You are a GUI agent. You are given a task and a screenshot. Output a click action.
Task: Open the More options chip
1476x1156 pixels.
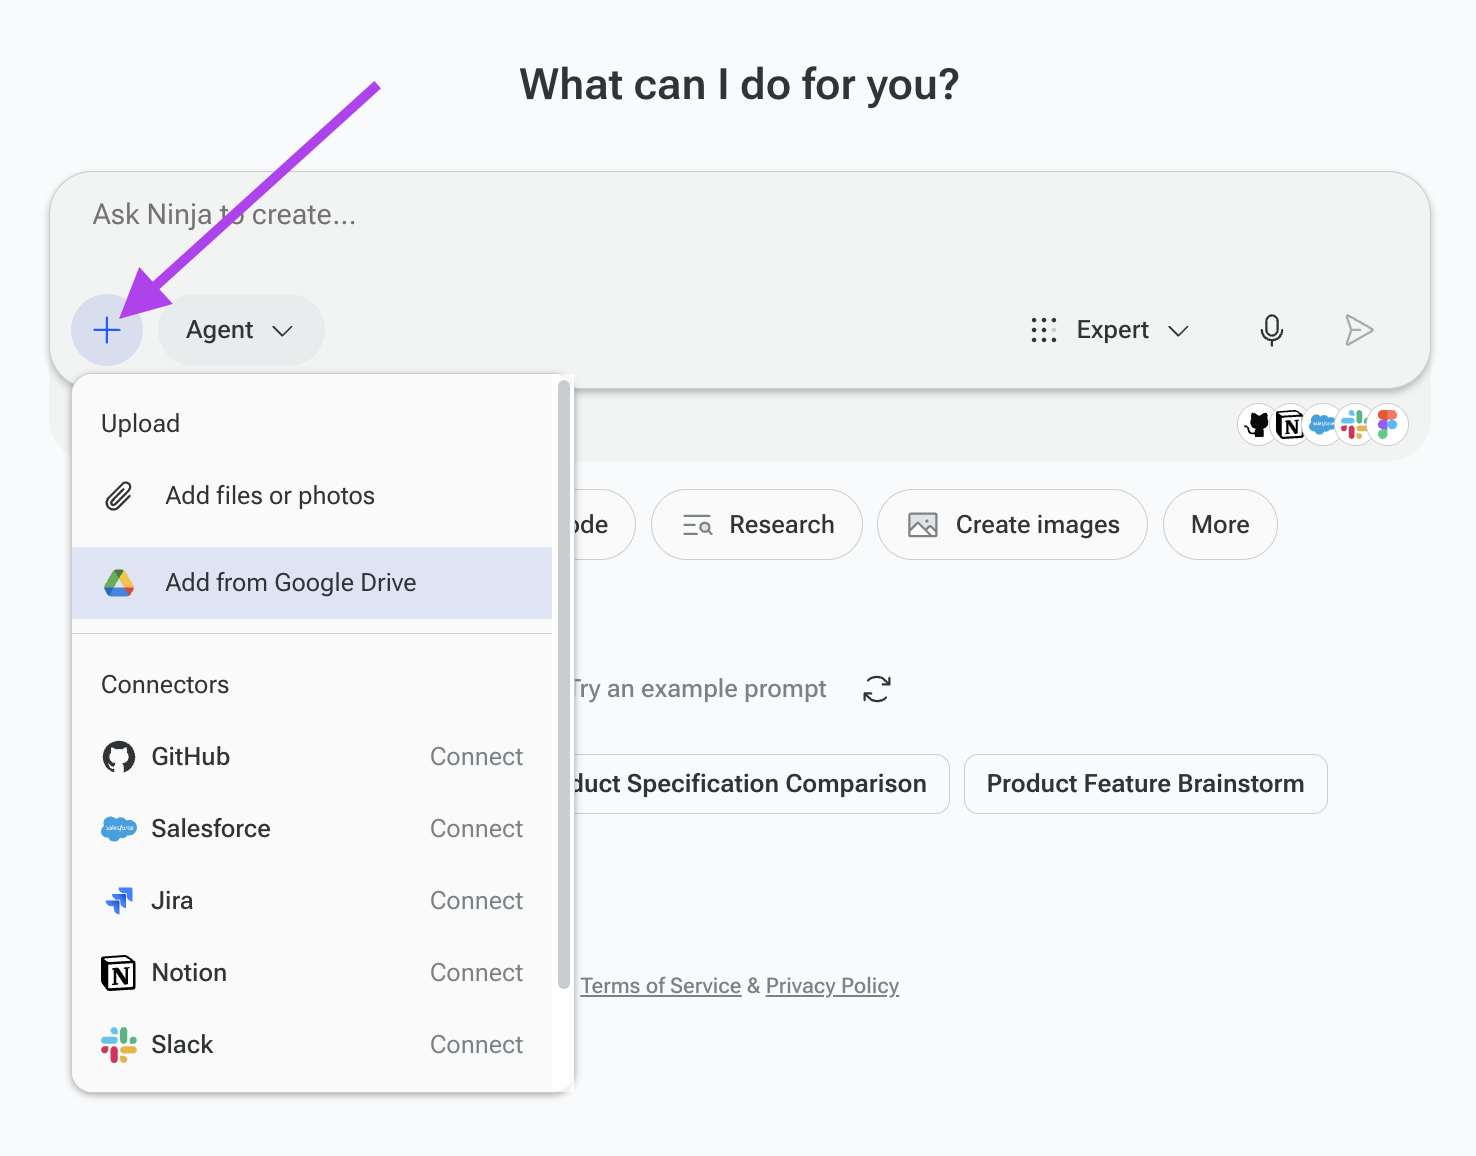1220,525
